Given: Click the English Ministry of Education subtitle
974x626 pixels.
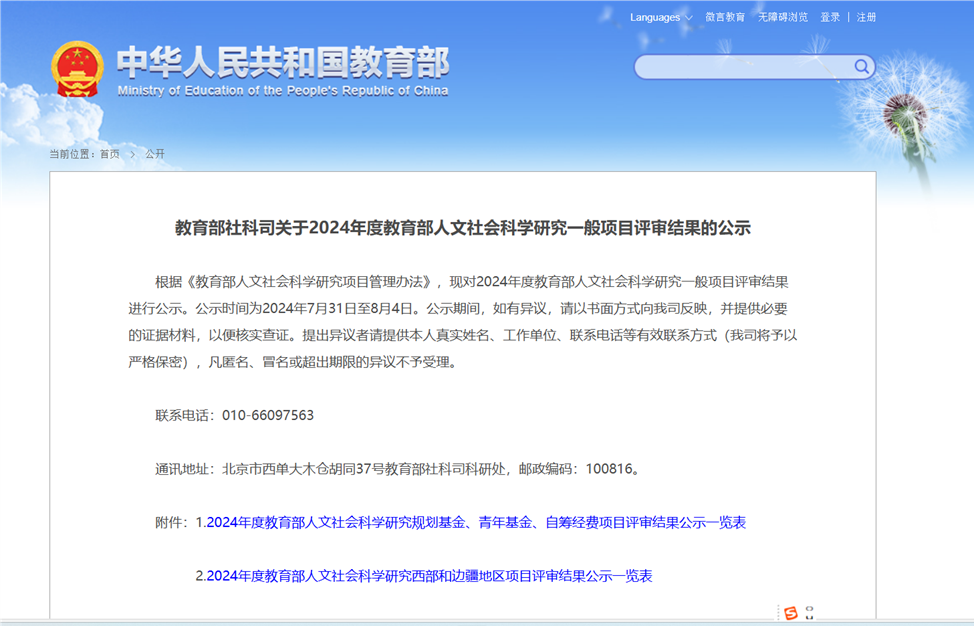Looking at the screenshot, I should click(283, 91).
